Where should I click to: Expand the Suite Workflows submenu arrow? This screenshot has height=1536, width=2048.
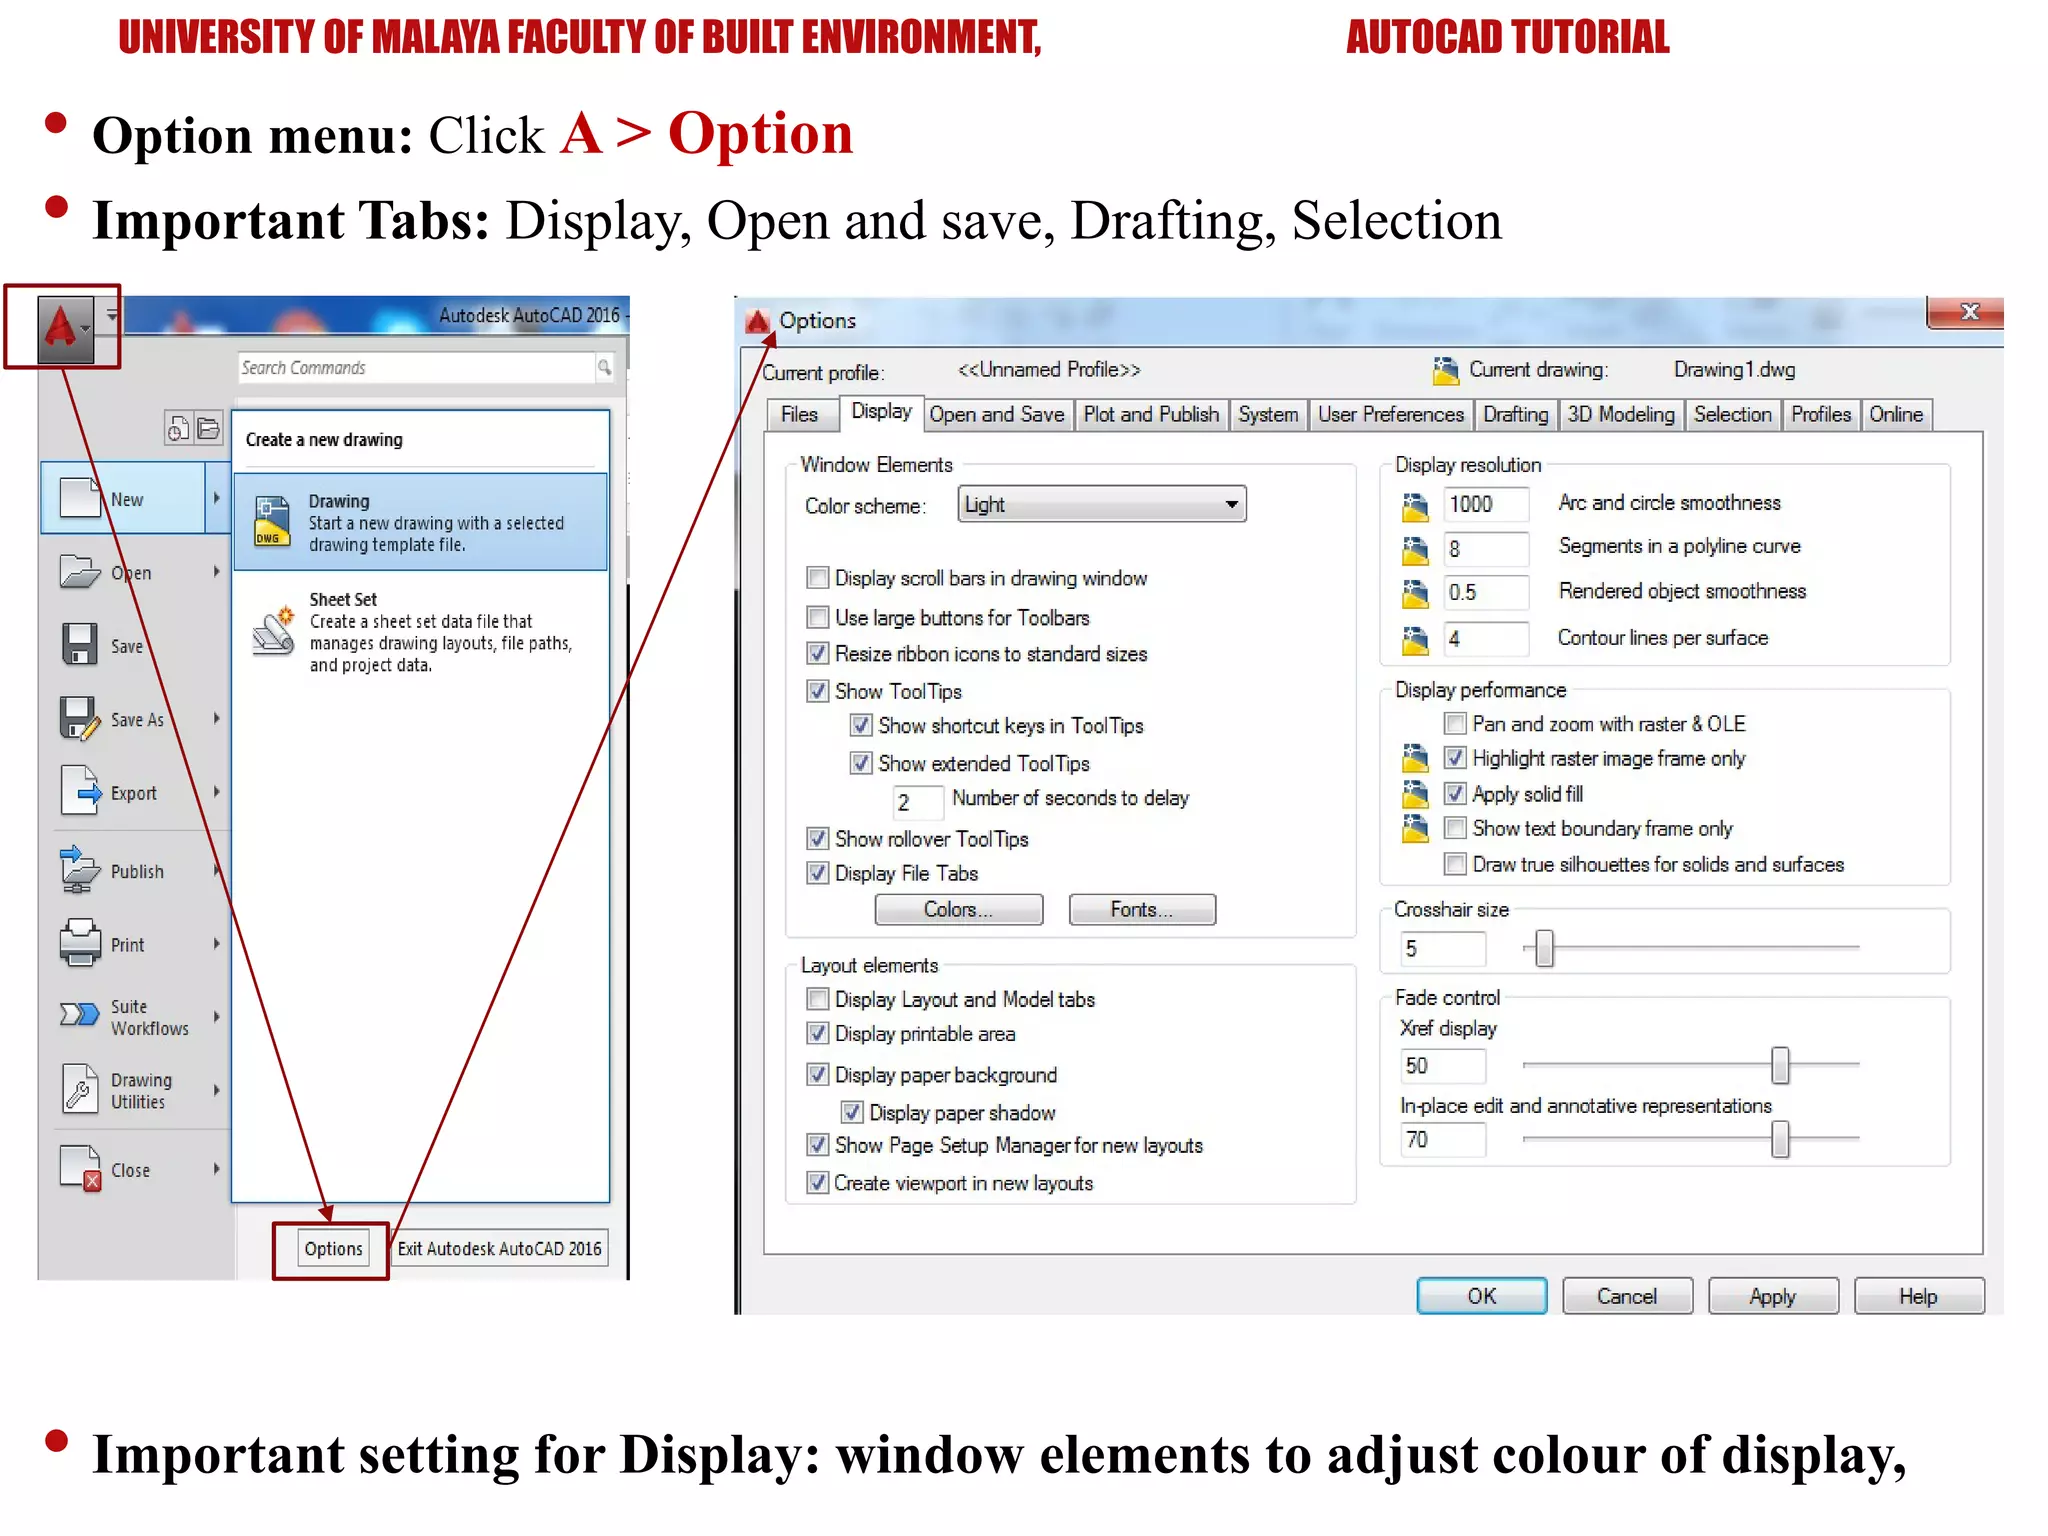click(216, 1016)
